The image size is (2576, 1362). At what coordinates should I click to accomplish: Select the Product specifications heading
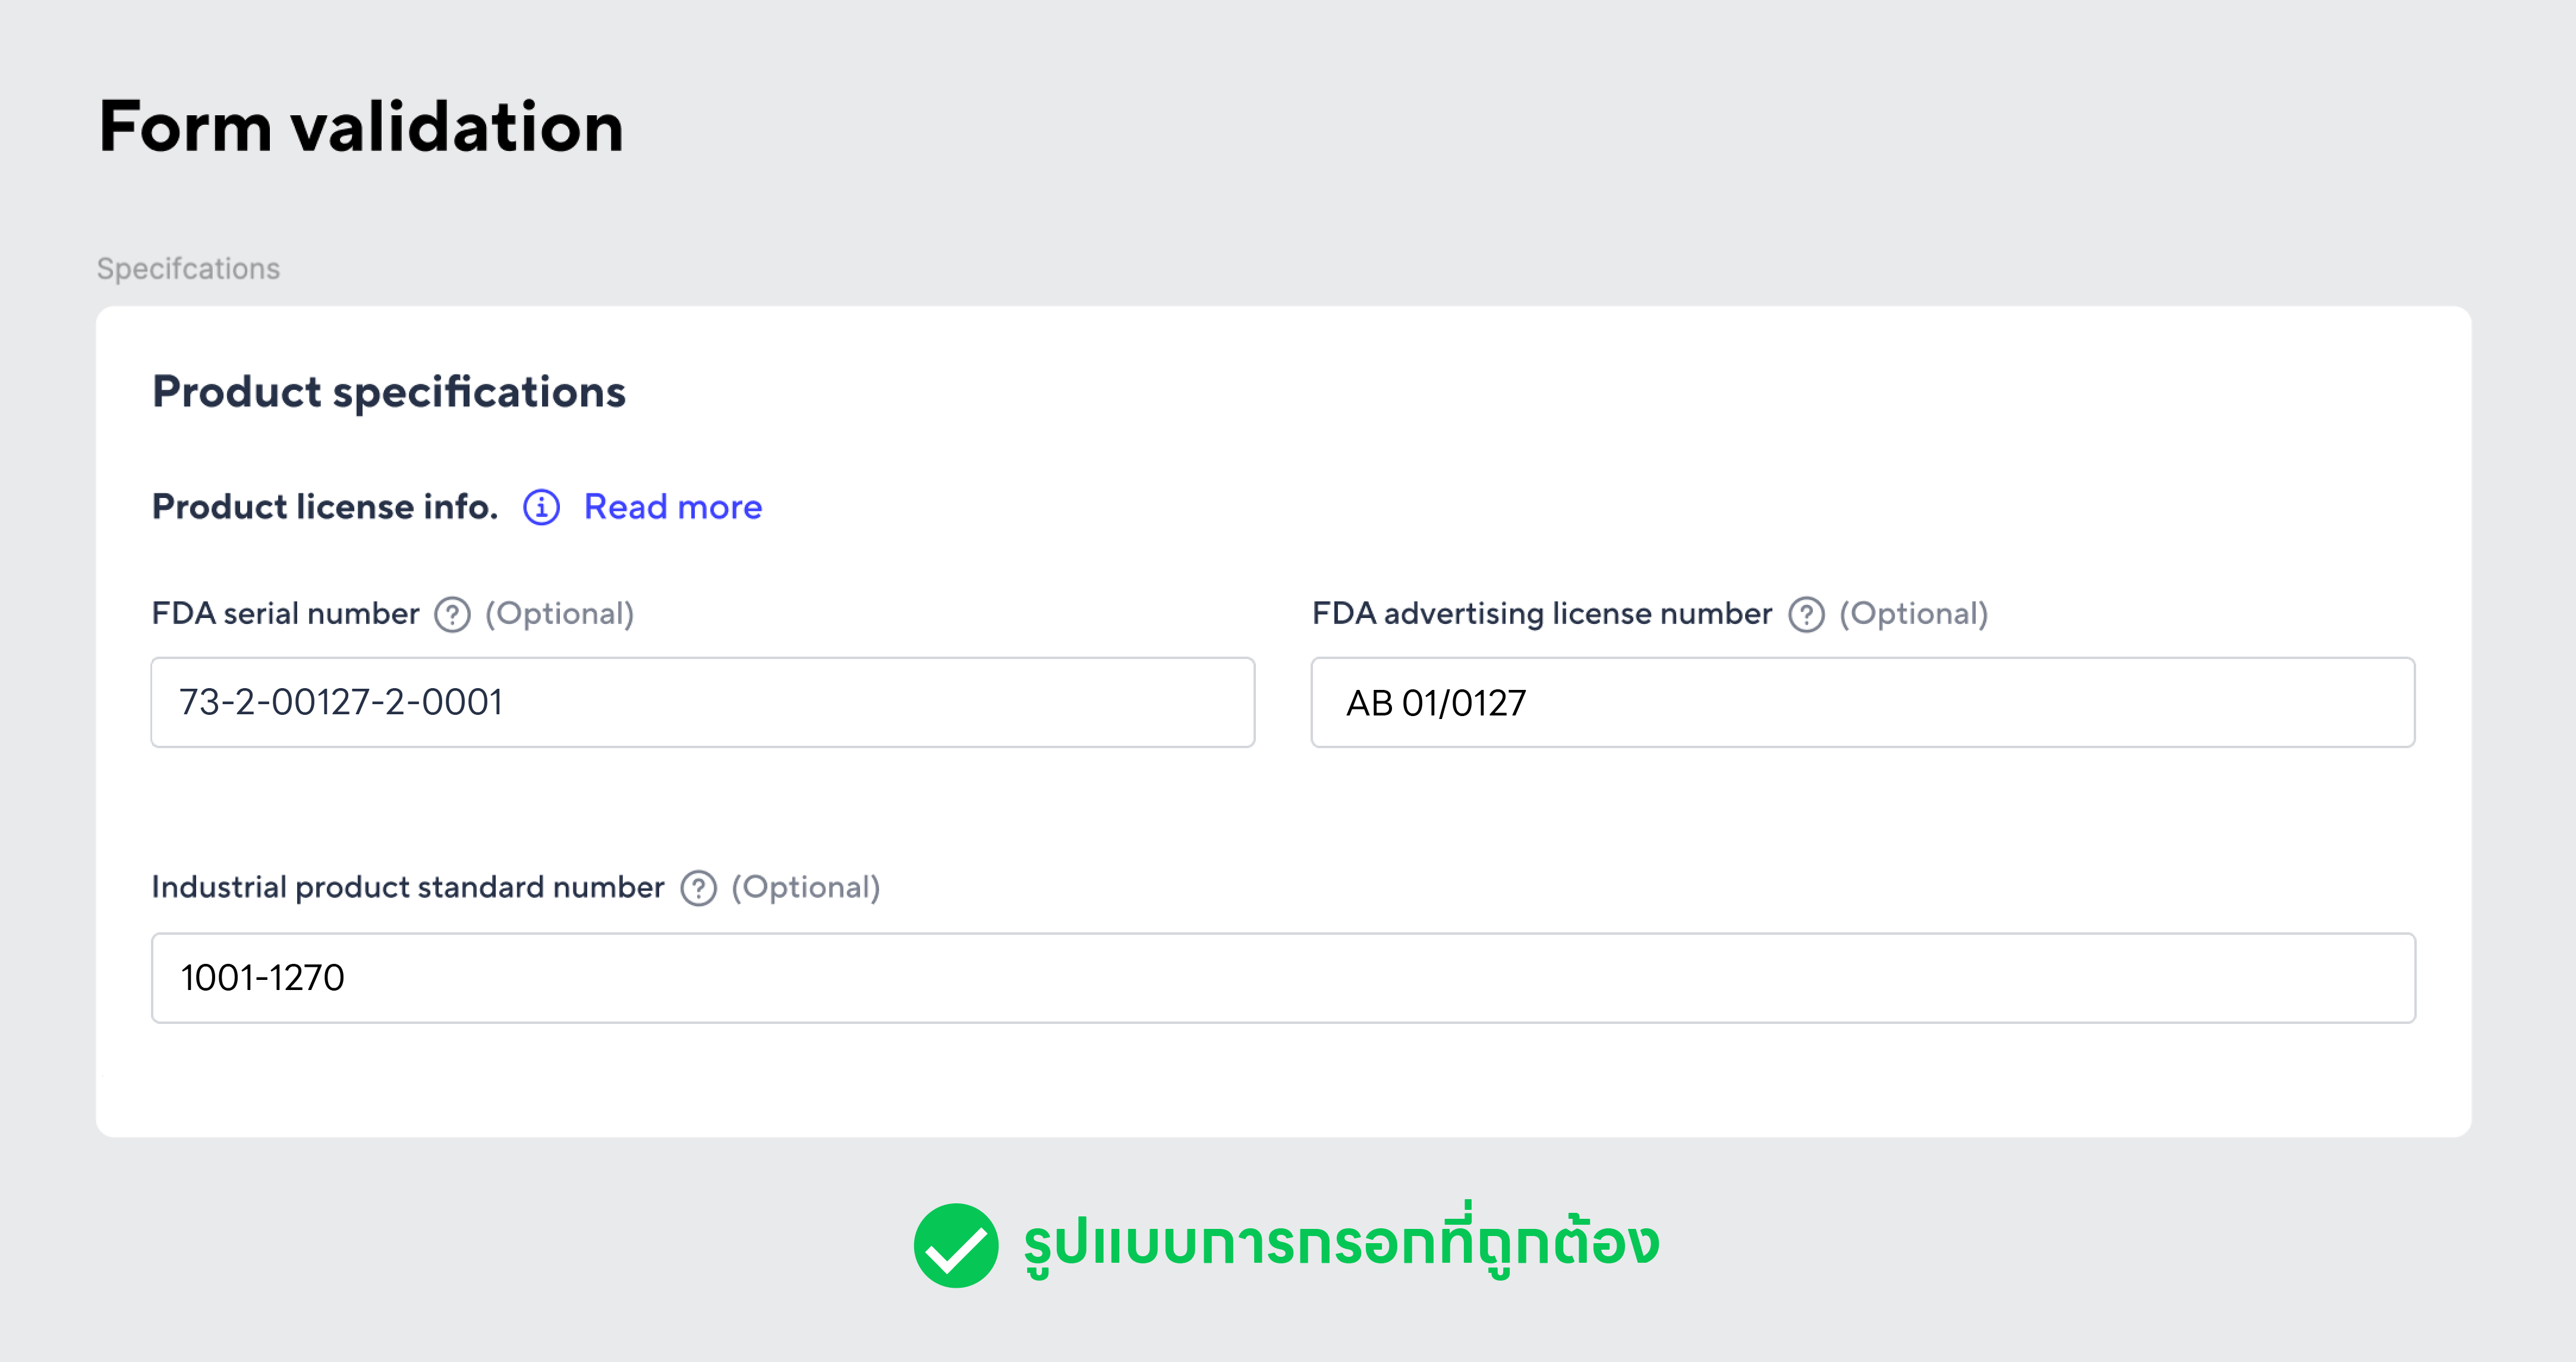tap(389, 391)
